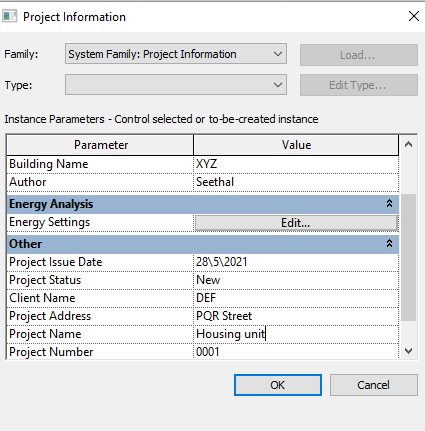425x431 pixels.
Task: Click the vertical scrollbar thumb
Action: [x=408, y=257]
